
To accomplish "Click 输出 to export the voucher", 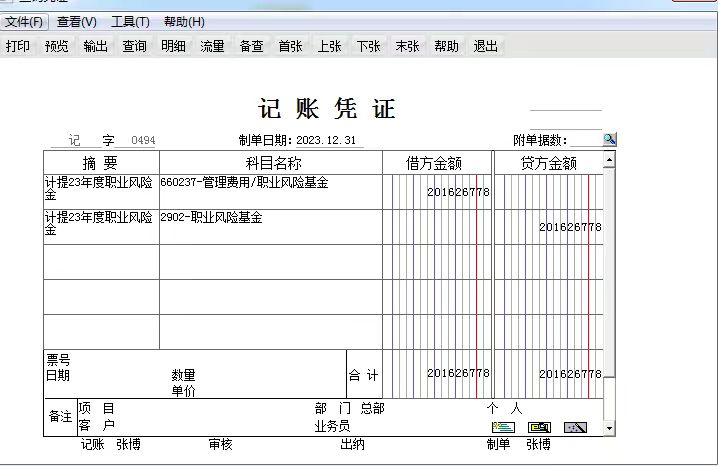I will click(96, 46).
